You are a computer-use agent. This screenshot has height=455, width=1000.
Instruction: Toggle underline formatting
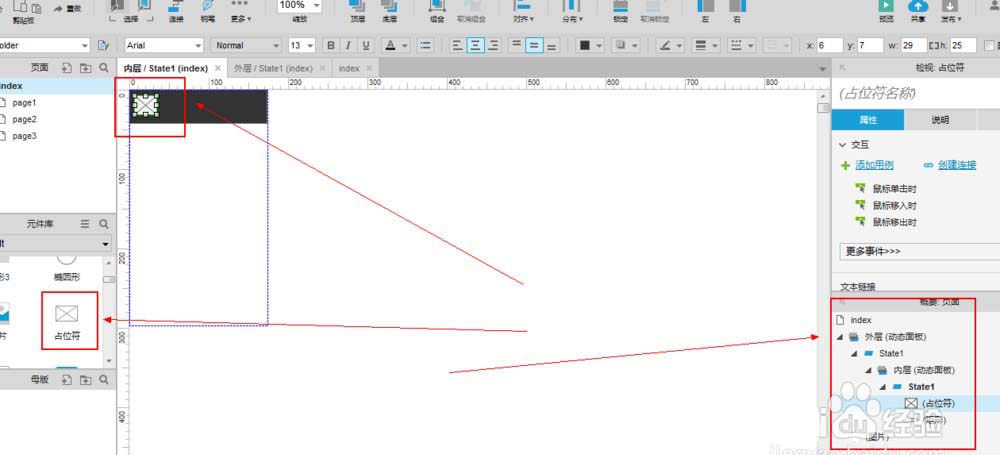(366, 45)
